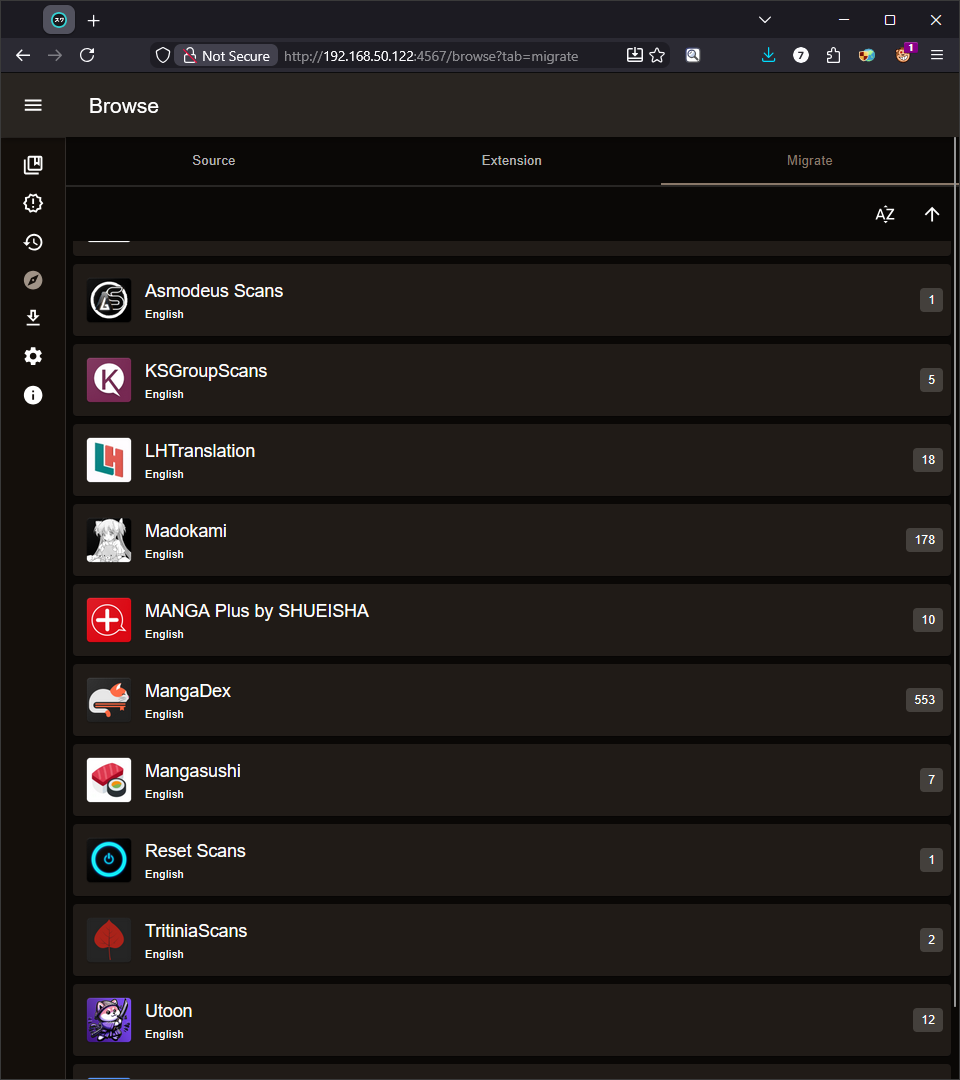Click the 10 count badge for MANGA Plus
Screen dimensions: 960x1080
(928, 620)
